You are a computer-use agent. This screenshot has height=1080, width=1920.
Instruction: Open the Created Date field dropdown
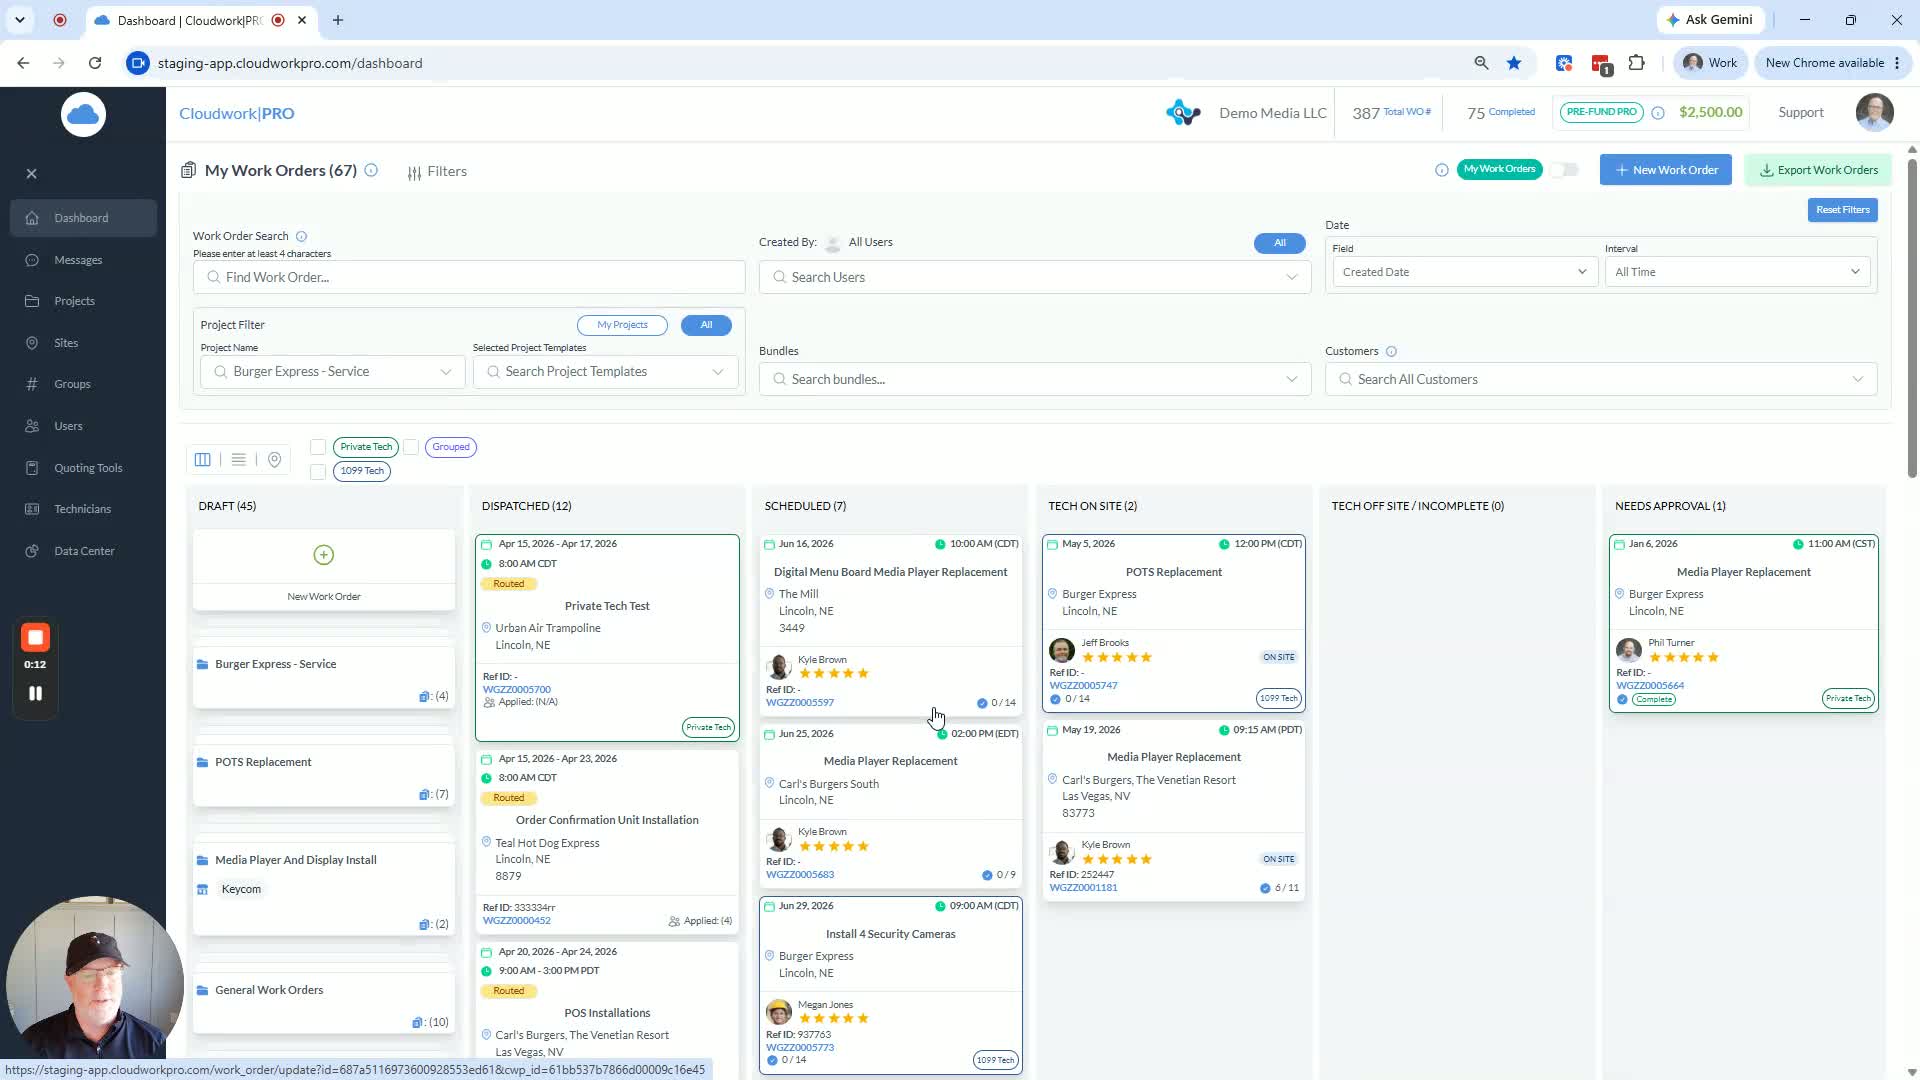[1464, 272]
